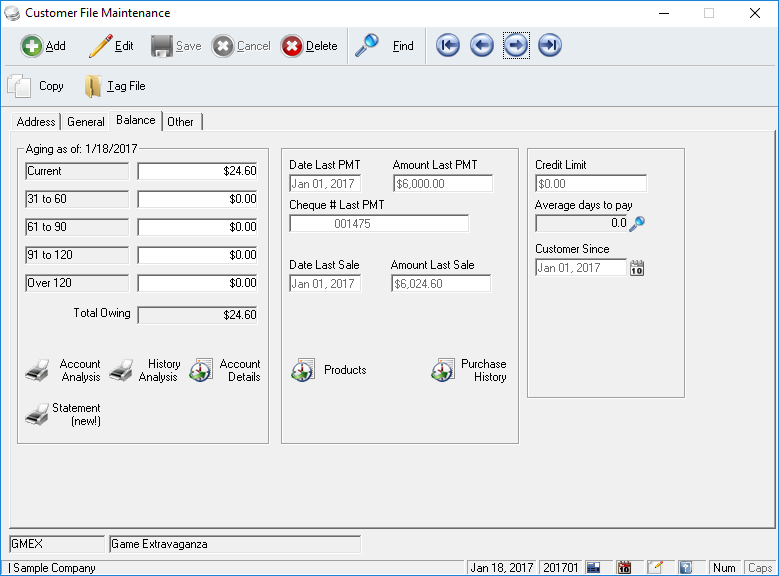The height and width of the screenshot is (576, 779).
Task: Click the Add customer icon
Action: click(x=32, y=46)
